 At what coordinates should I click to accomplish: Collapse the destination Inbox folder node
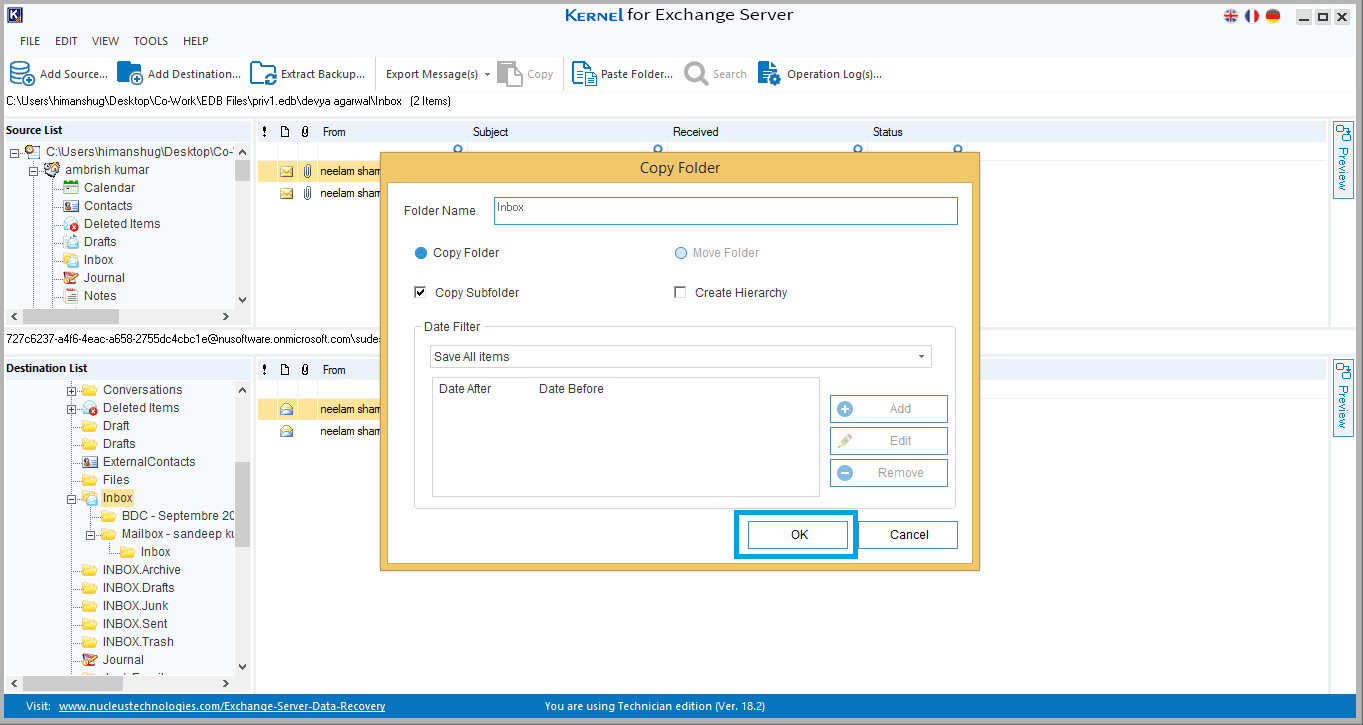71,498
